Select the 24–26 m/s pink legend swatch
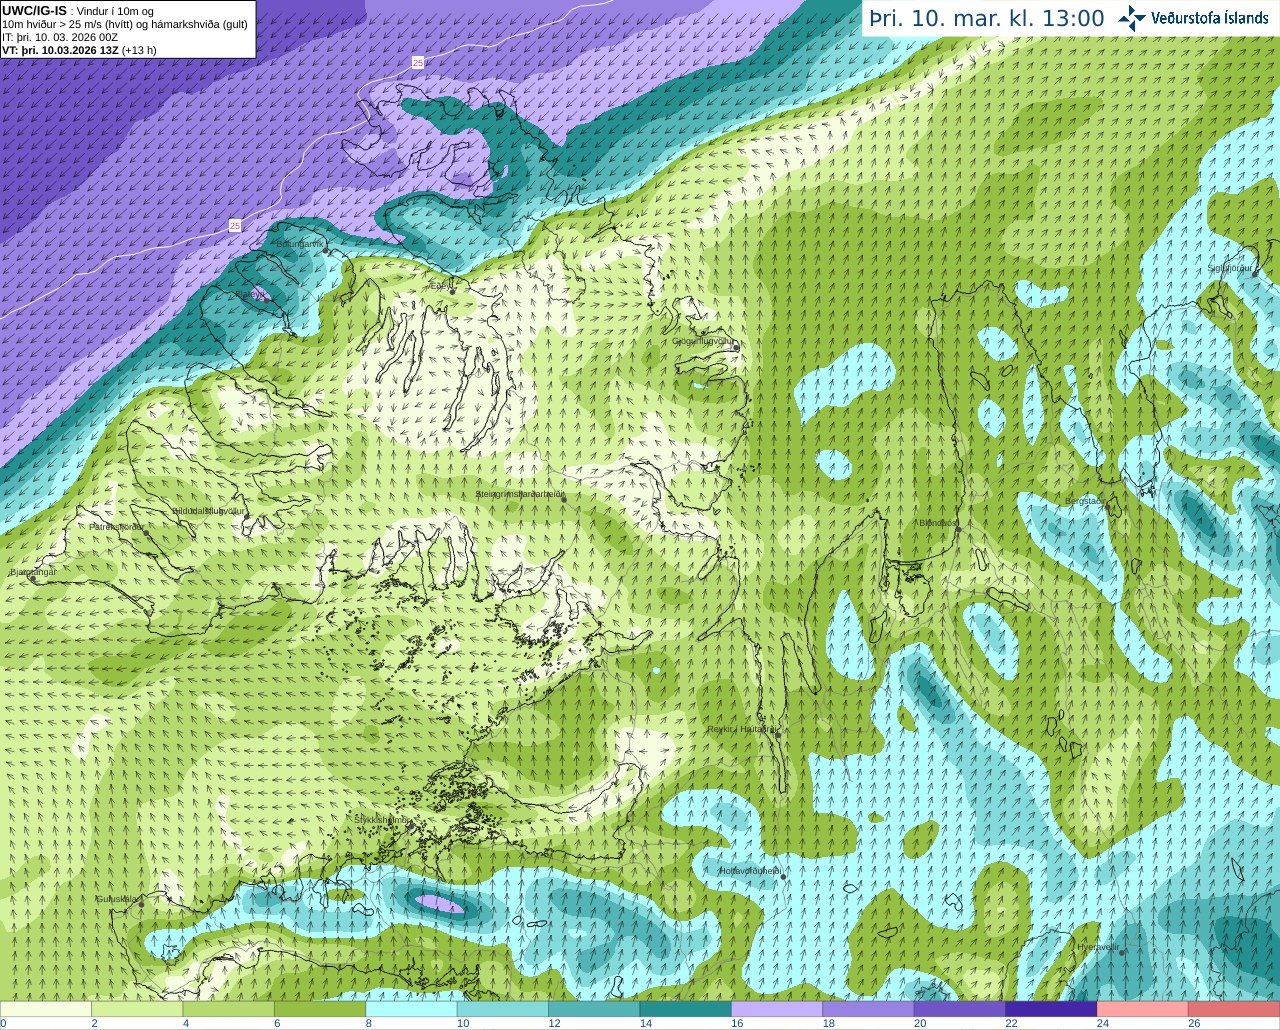The height and width of the screenshot is (1030, 1280). coord(1143,1009)
